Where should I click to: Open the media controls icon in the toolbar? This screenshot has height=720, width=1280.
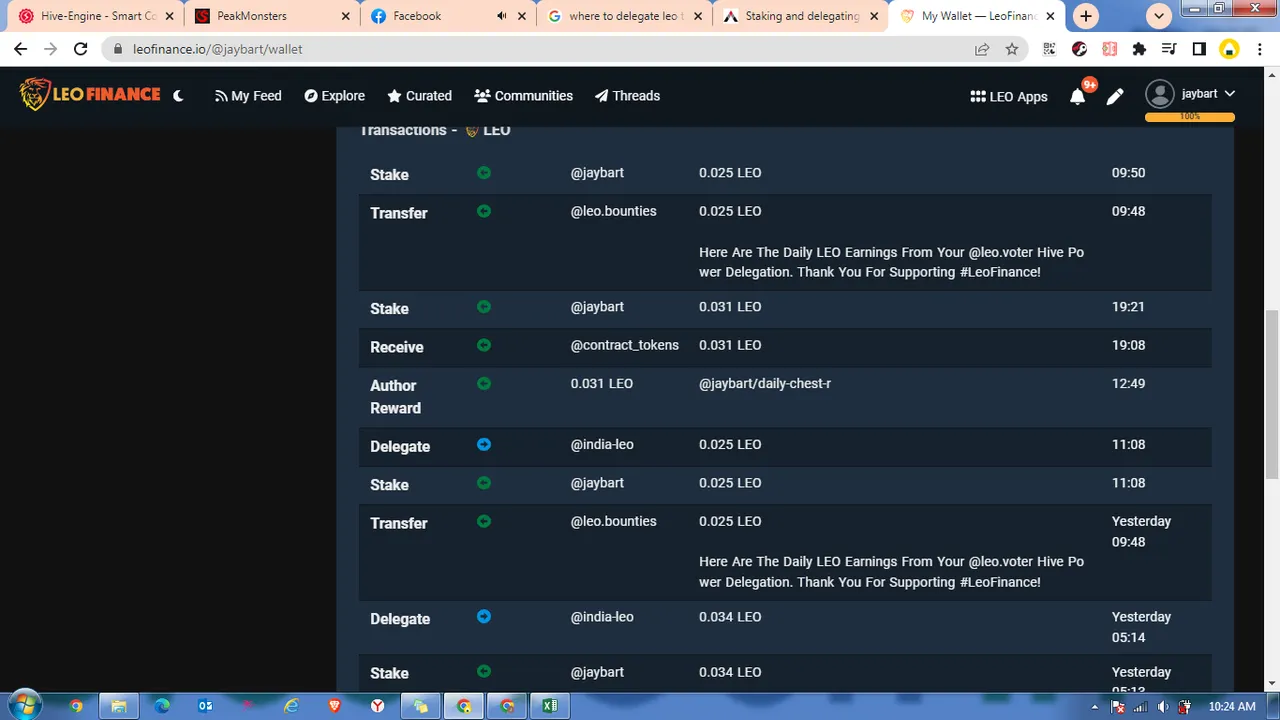tap(1169, 49)
